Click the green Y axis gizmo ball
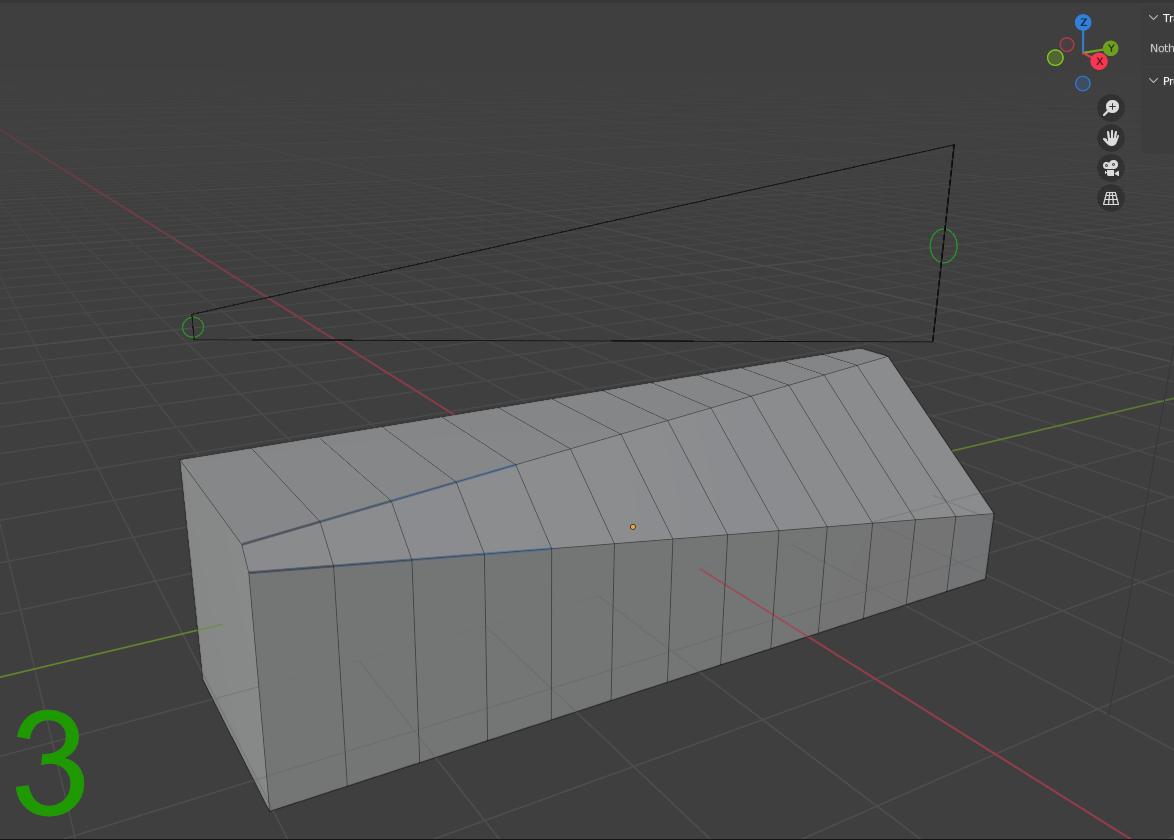The image size is (1174, 840). tap(1110, 49)
